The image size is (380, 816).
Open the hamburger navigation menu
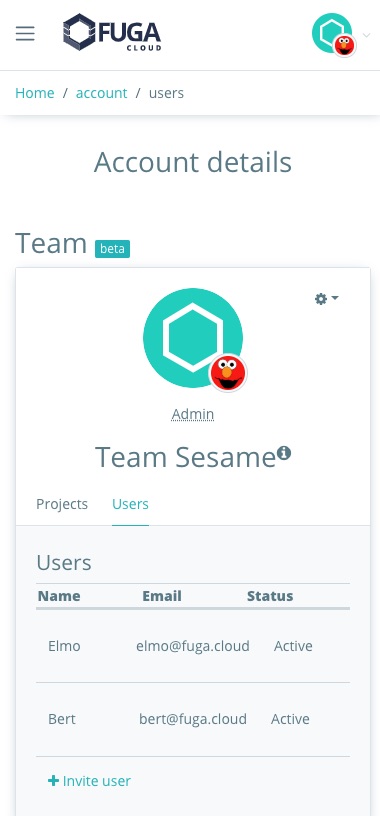click(x=25, y=34)
